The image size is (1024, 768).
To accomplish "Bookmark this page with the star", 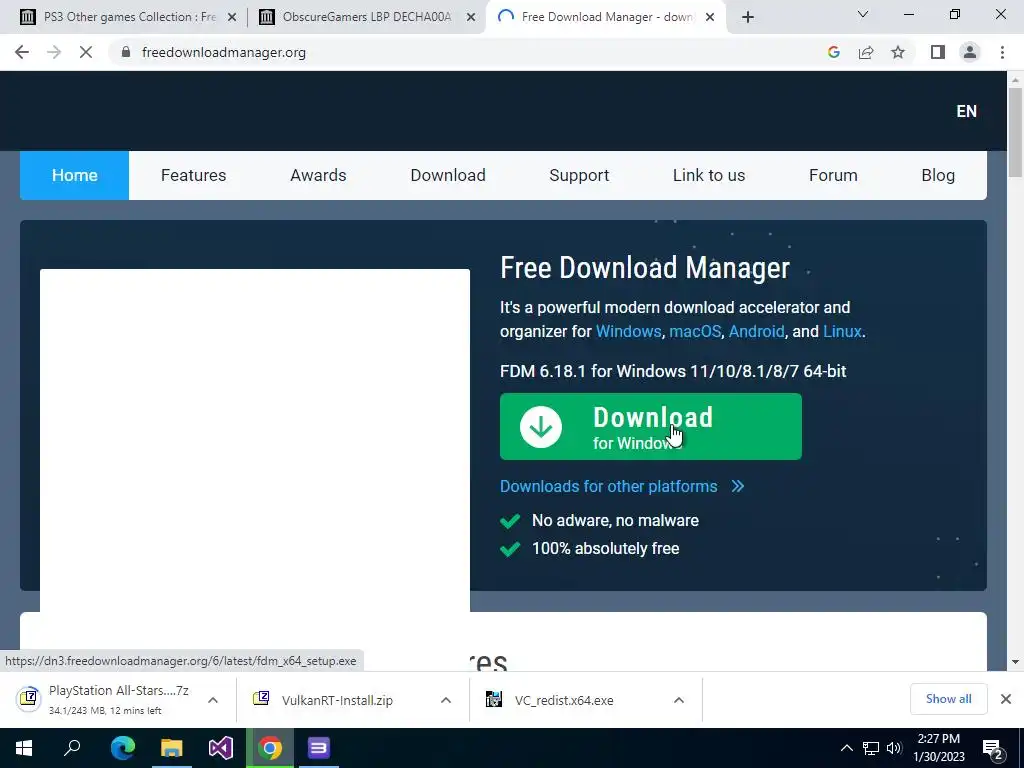I will click(898, 52).
